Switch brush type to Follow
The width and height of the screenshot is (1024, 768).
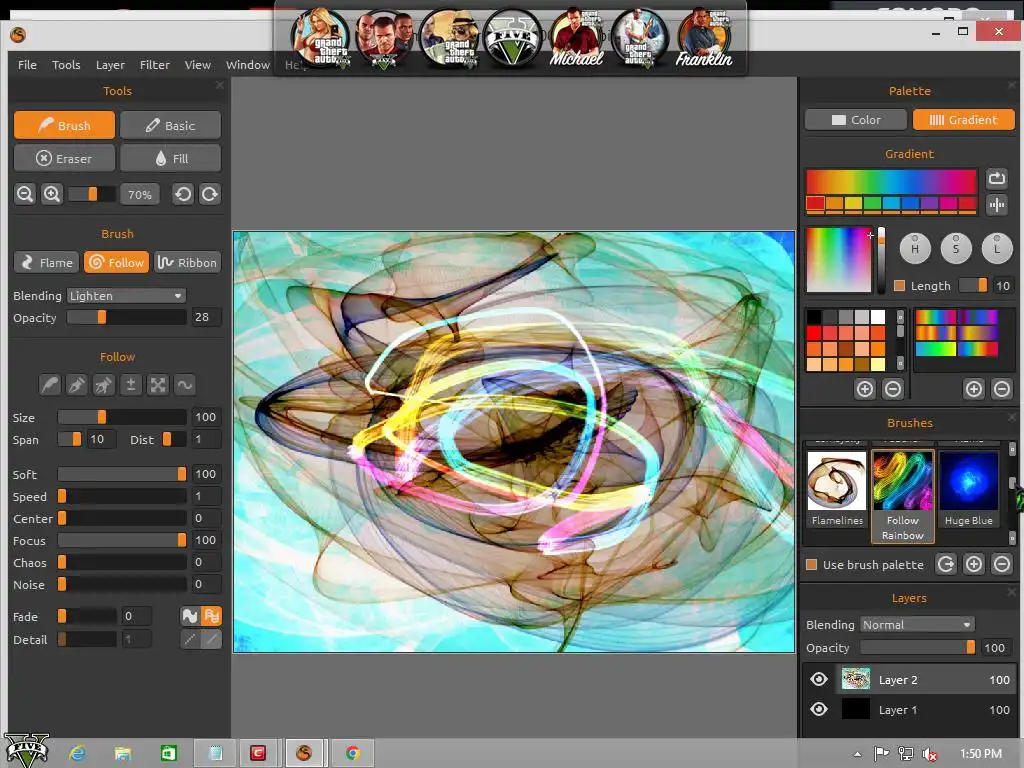coord(117,263)
